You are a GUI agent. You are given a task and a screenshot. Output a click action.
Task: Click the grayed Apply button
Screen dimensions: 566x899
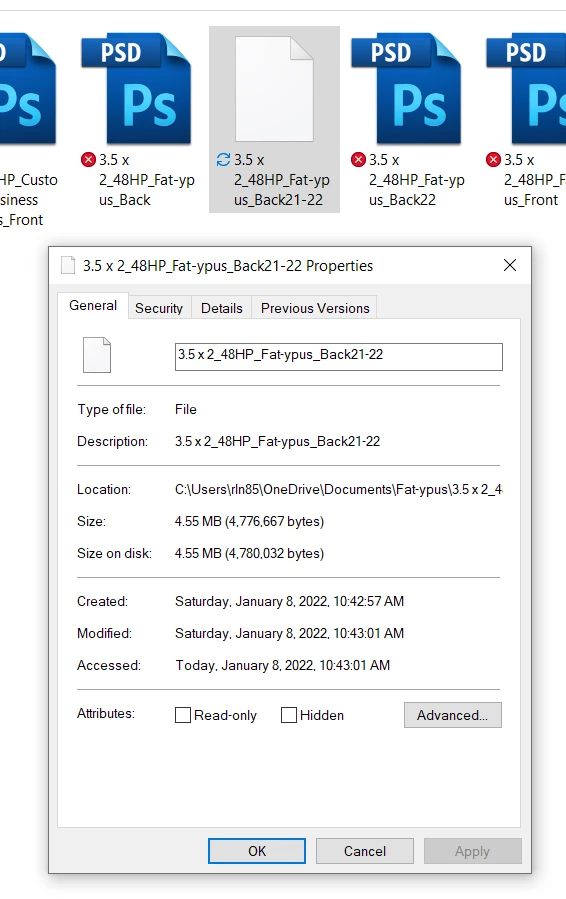click(473, 851)
